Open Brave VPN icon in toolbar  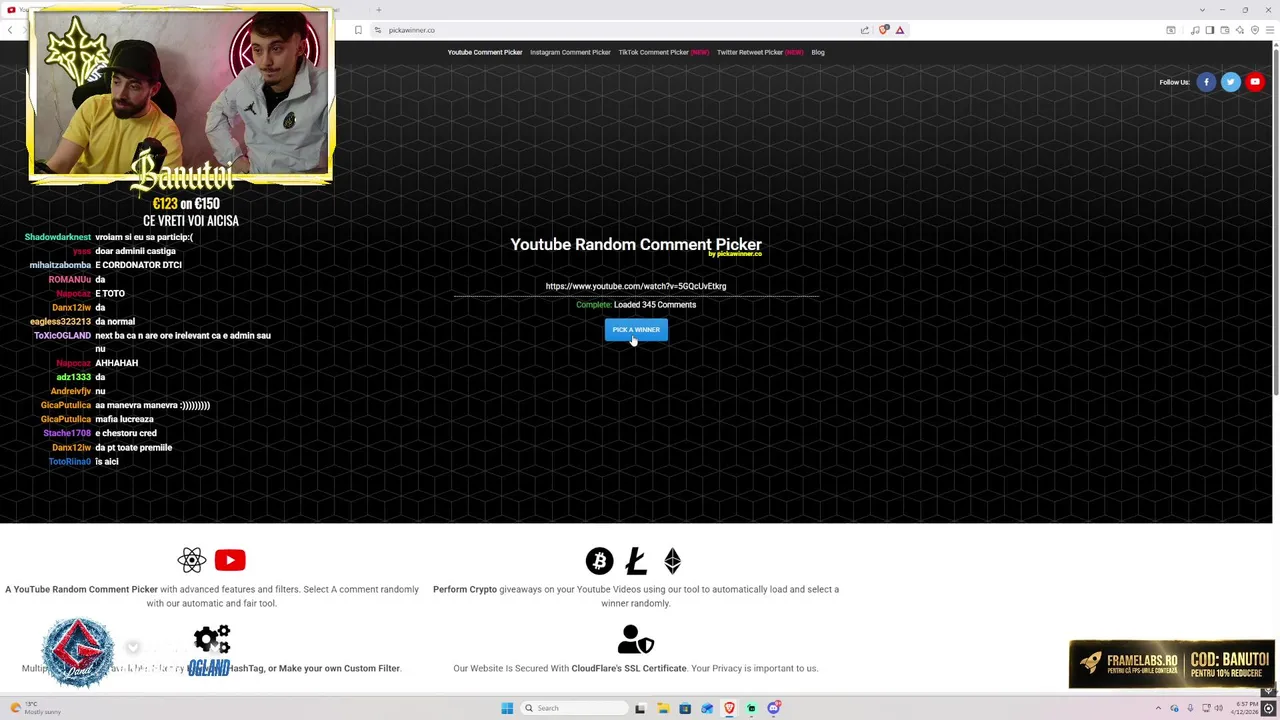[x=1255, y=30]
